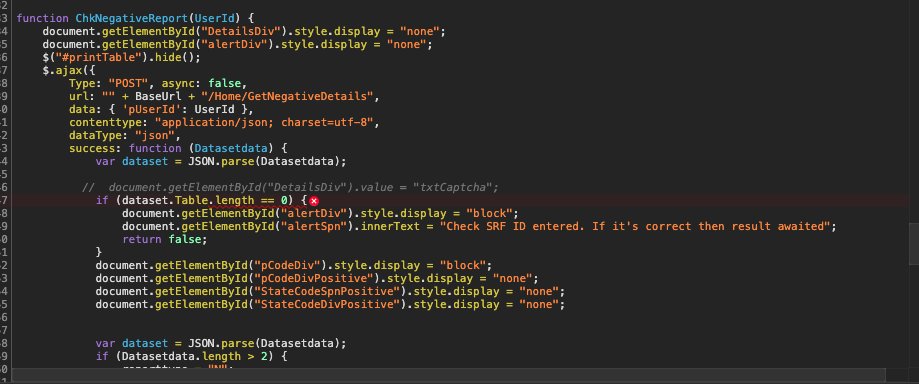Click the async property name
The width and height of the screenshot is (919, 384).
click(178, 83)
